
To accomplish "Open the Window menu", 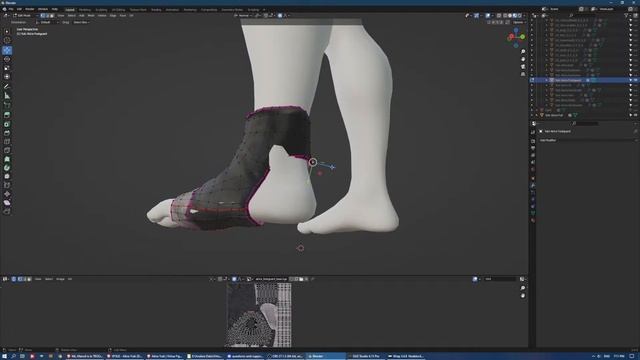I will click(x=42, y=9).
